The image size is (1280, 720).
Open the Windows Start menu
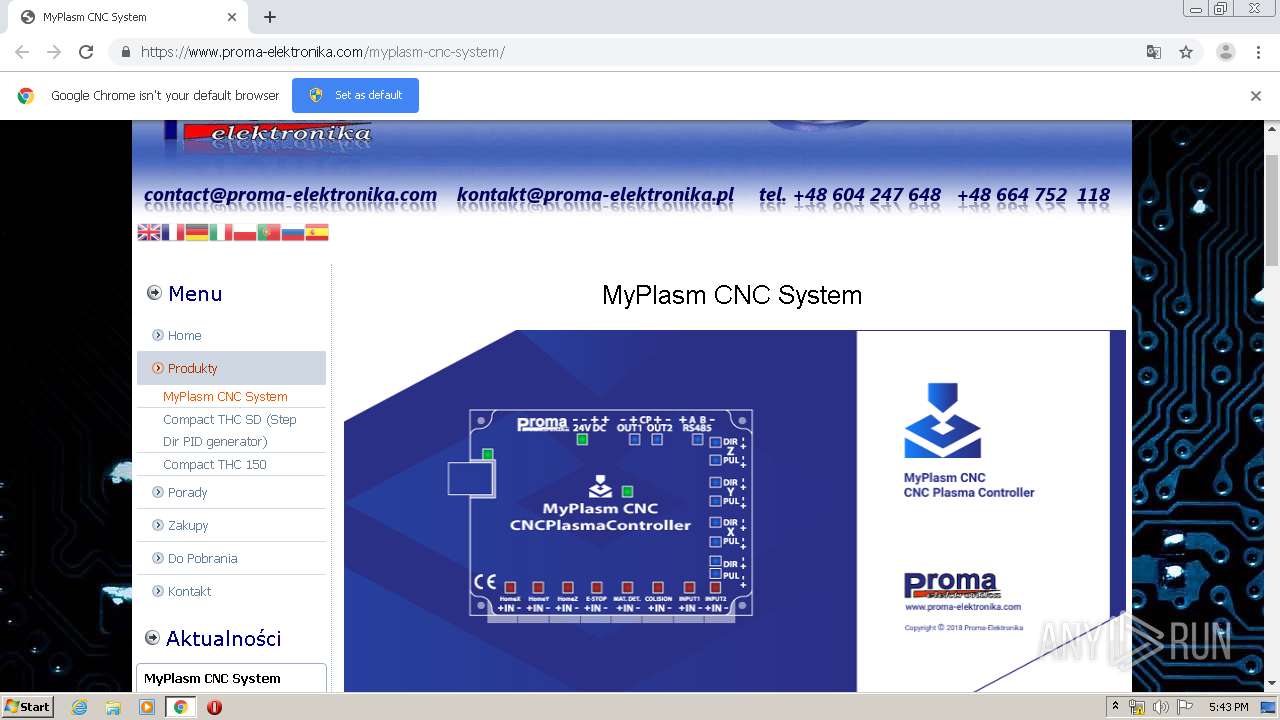tap(27, 707)
